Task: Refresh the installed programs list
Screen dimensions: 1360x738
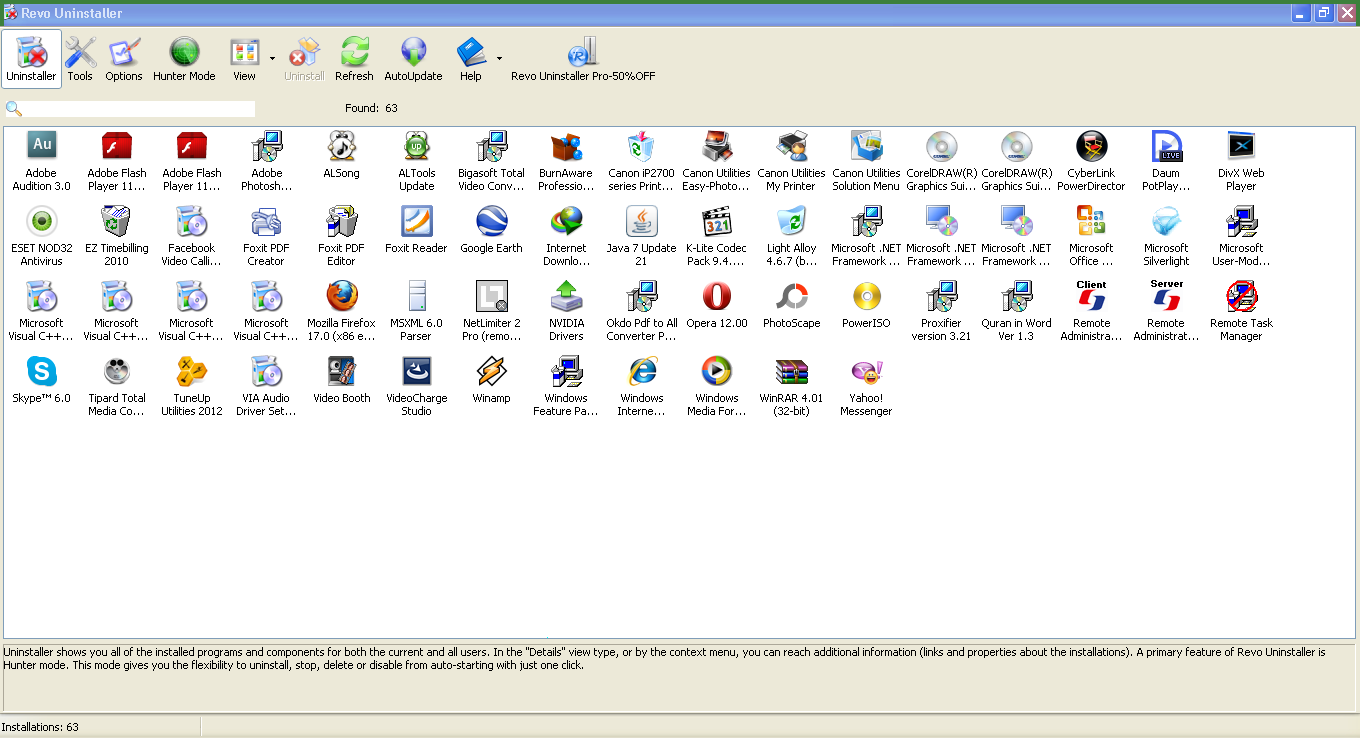Action: (354, 59)
